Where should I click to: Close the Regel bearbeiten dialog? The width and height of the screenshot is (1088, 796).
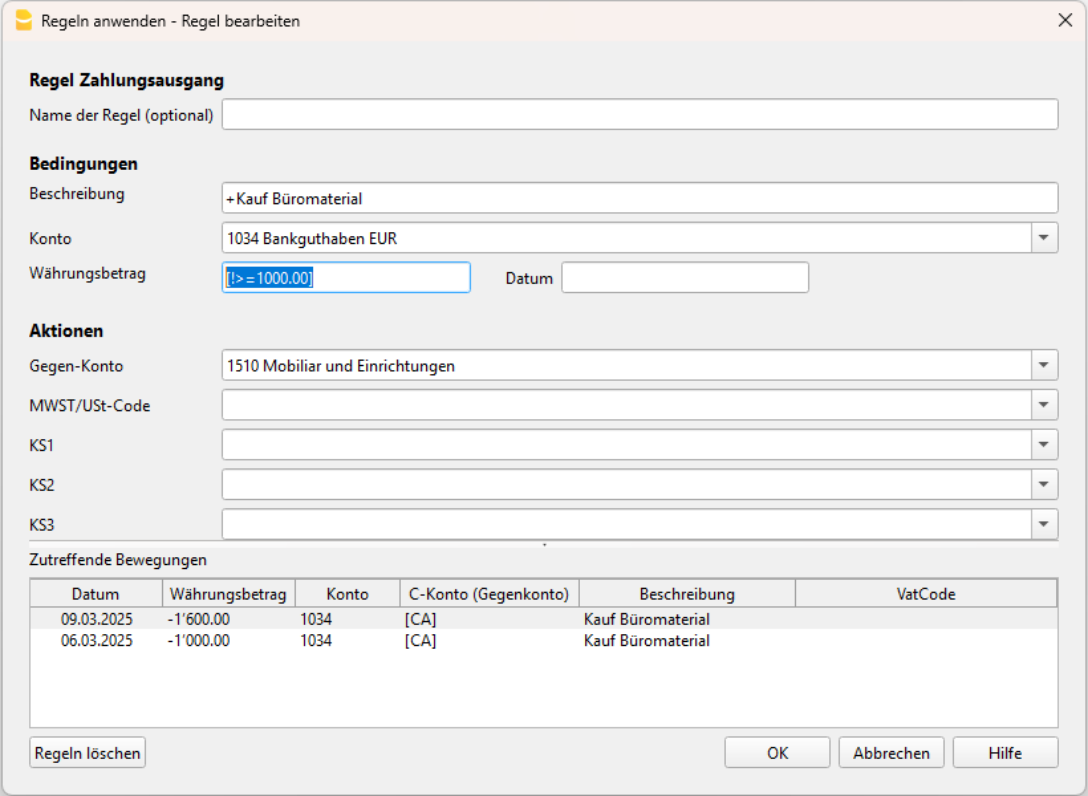1065,20
